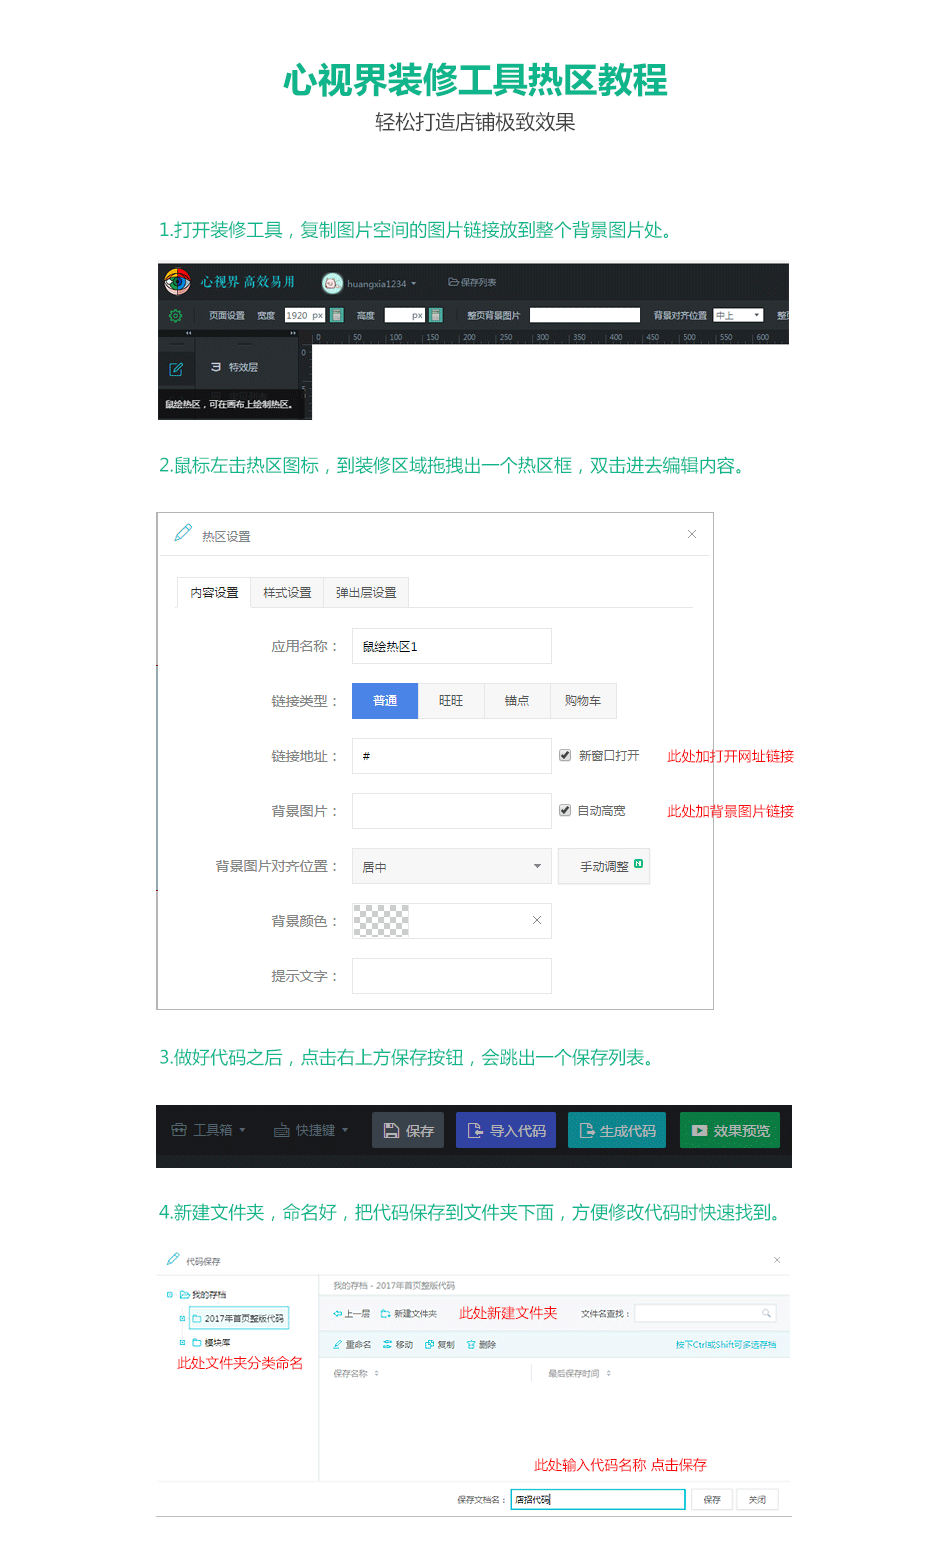This screenshot has width=950, height=1552.
Task: Click the 手动调整 button
Action: (604, 866)
